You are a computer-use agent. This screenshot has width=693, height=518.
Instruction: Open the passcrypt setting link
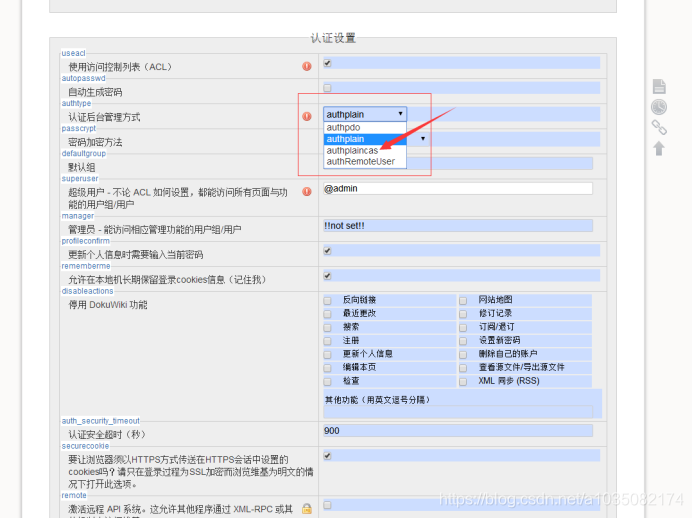(x=79, y=128)
